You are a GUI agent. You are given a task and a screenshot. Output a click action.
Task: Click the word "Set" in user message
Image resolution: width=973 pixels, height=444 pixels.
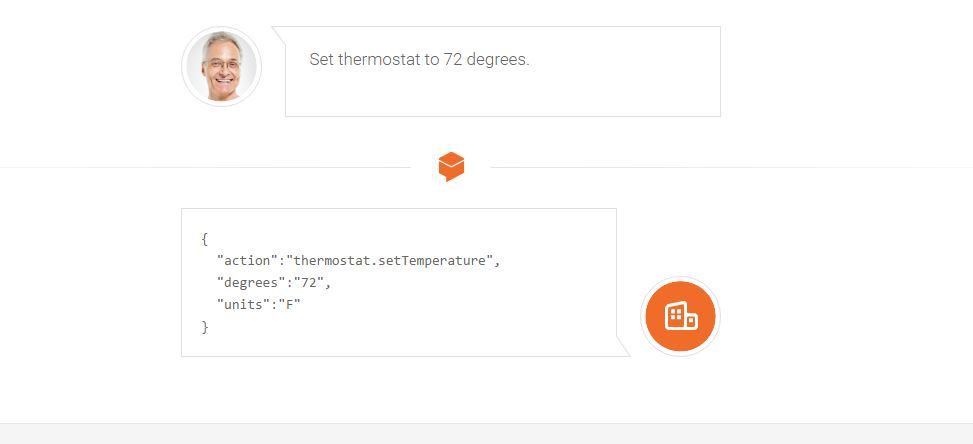[321, 60]
